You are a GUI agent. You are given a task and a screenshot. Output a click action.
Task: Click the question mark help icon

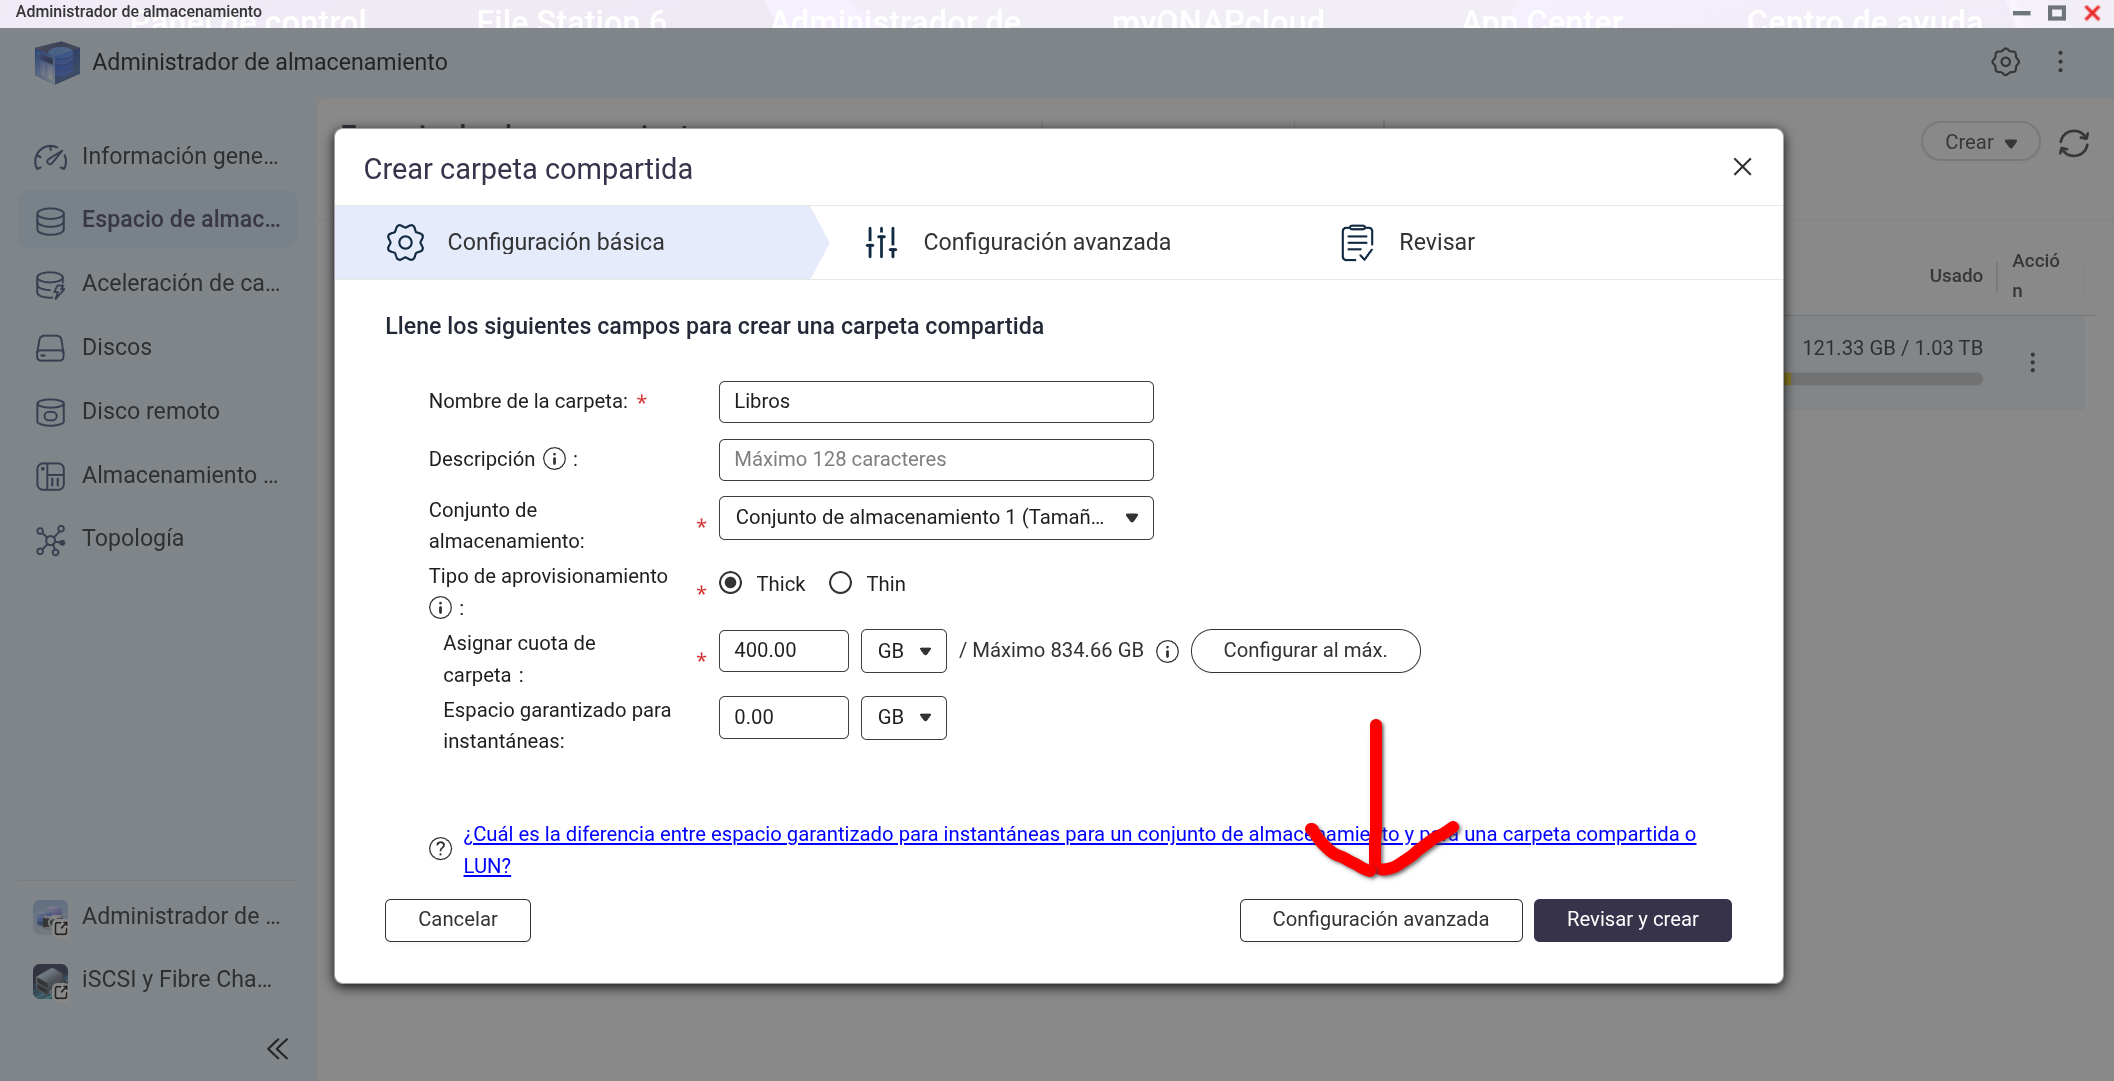[440, 849]
